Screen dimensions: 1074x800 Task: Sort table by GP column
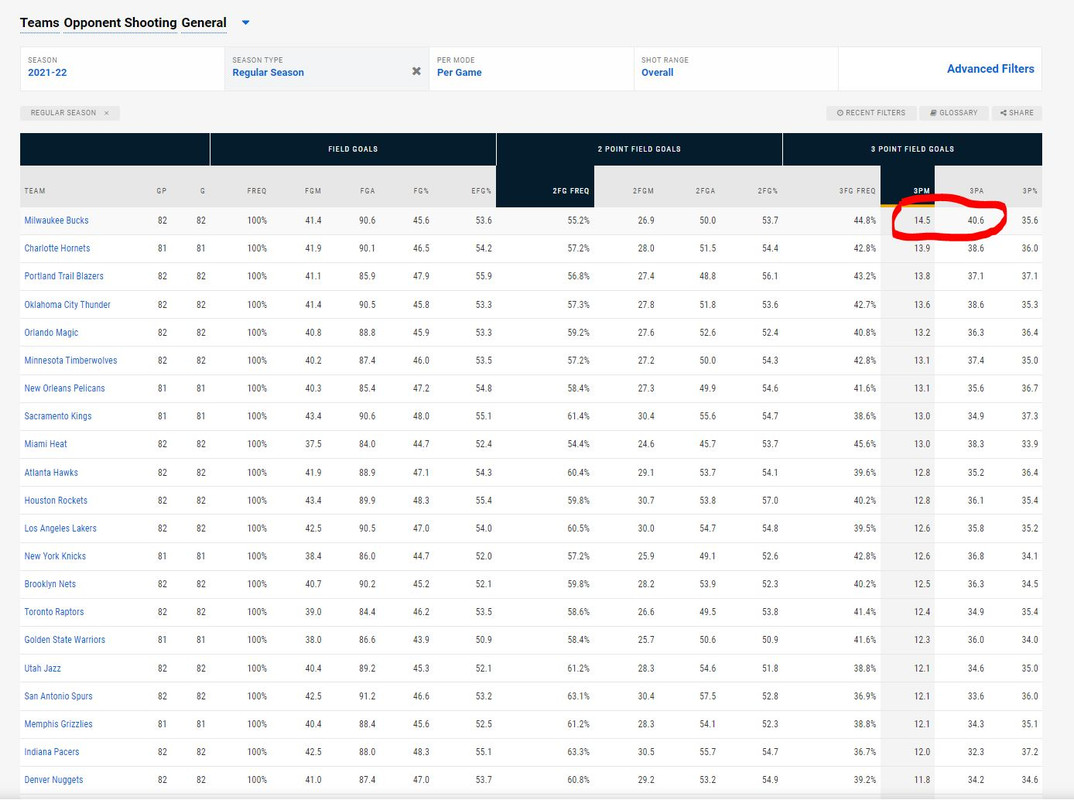[162, 191]
